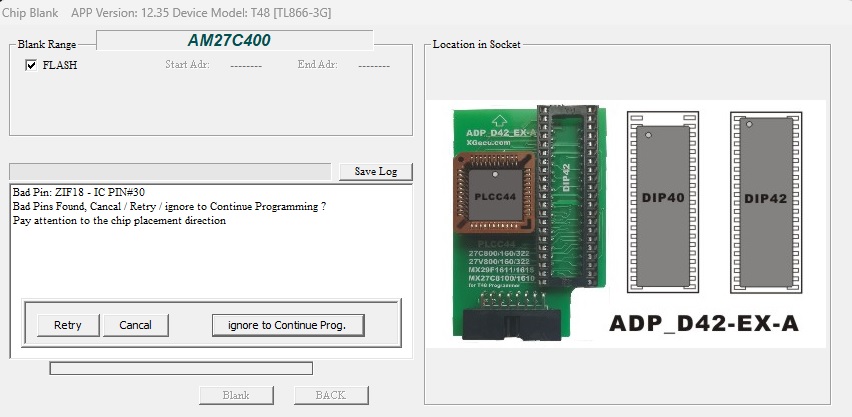Click the BACK button

330,395
